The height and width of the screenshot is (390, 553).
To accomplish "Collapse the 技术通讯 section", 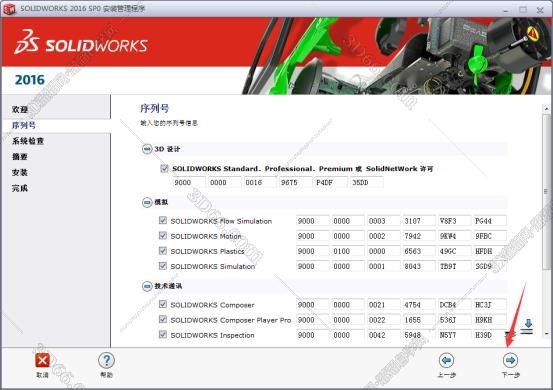I will 147,286.
